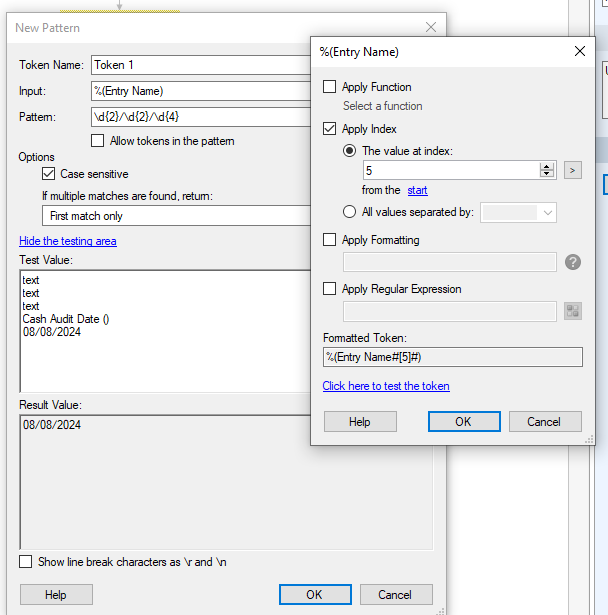Open the regular expression builder icon

coord(573,311)
